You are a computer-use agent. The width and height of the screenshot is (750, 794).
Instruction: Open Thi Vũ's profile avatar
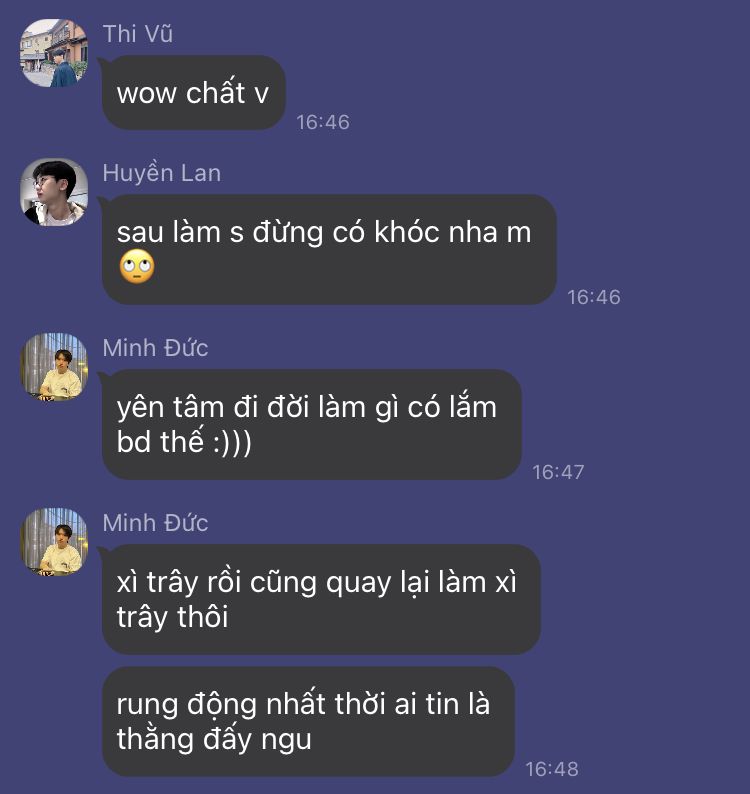click(x=54, y=53)
